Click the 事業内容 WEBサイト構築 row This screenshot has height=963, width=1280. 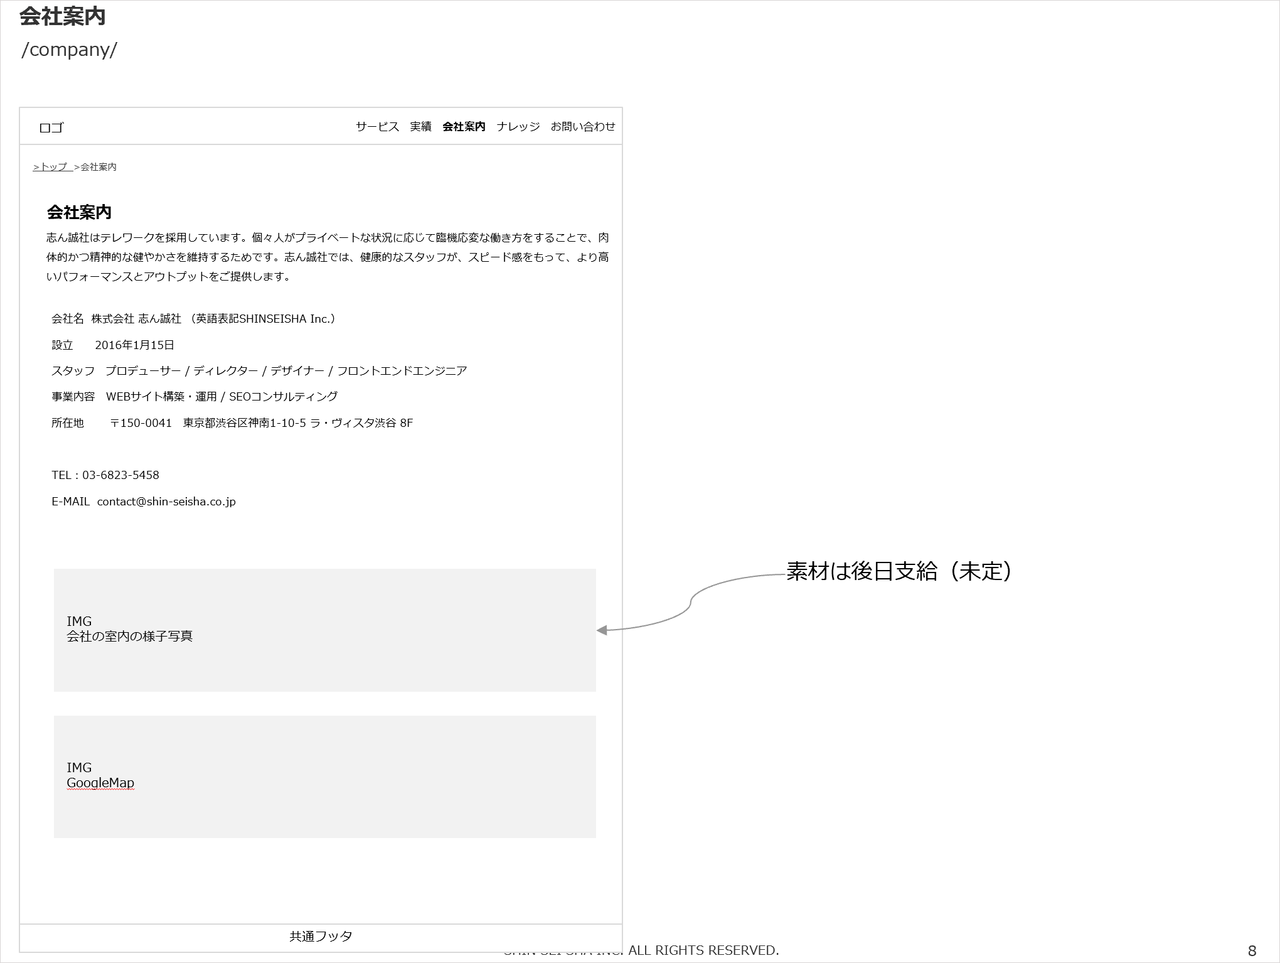click(x=195, y=397)
